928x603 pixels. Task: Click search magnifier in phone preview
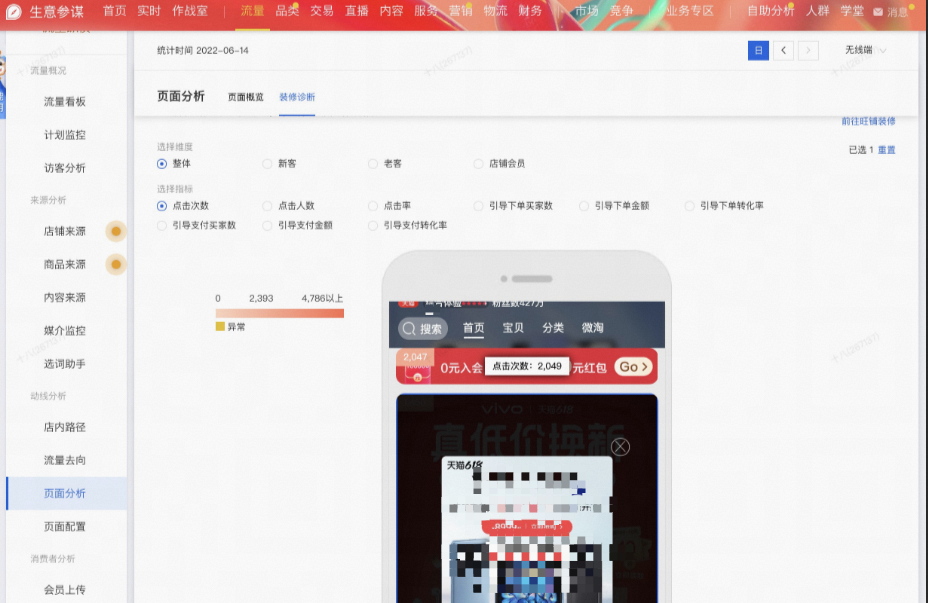tap(409, 328)
